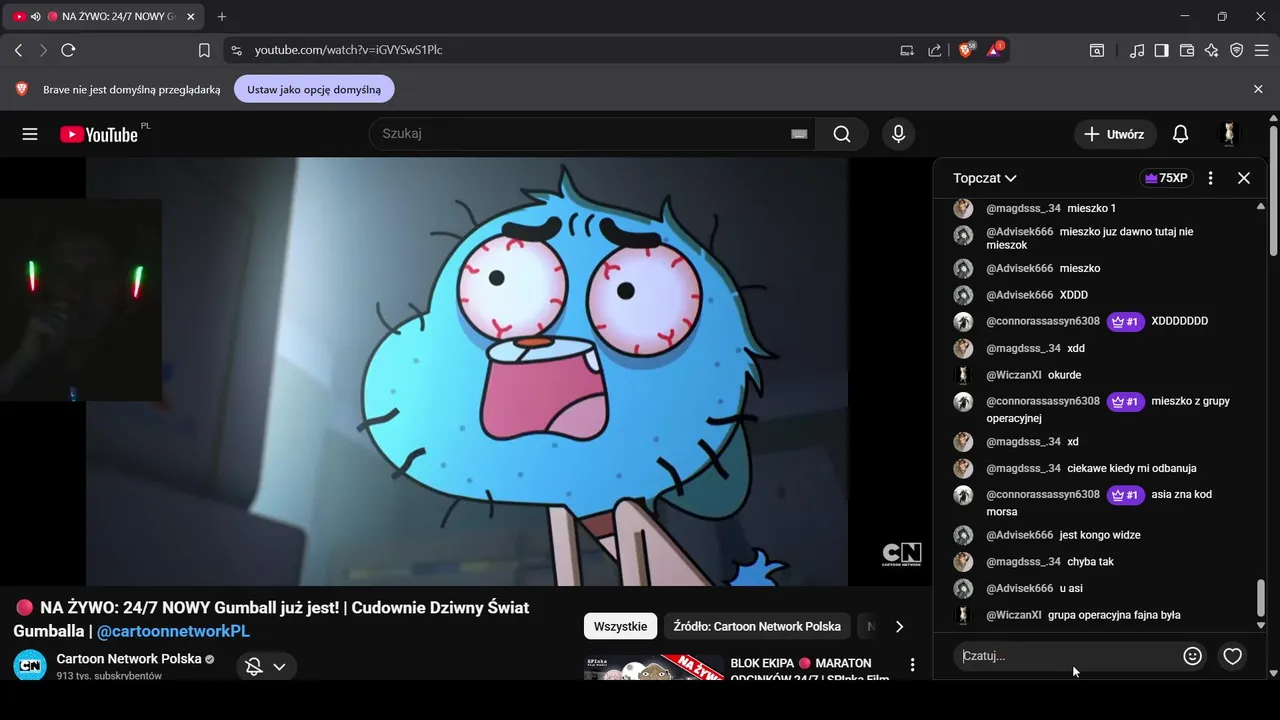Open the 75XP crown leaderboard badge
Viewport: 1280px width, 720px height.
pos(1166,178)
